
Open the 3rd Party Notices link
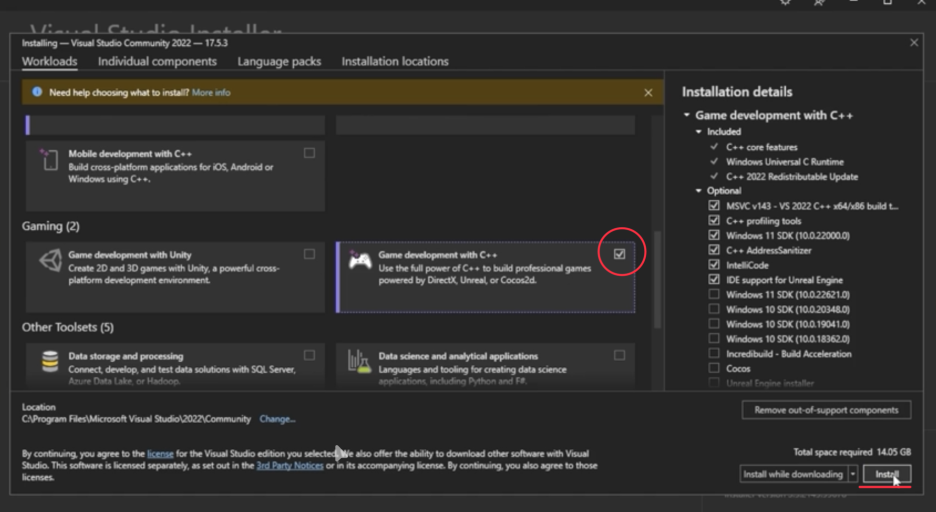click(x=290, y=465)
